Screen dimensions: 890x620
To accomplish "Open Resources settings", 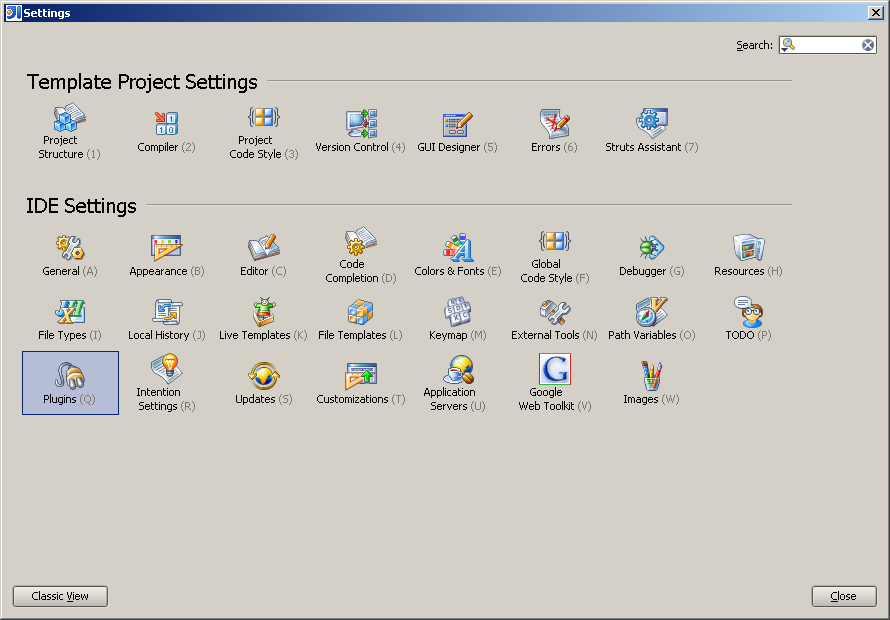I will pyautogui.click(x=749, y=255).
